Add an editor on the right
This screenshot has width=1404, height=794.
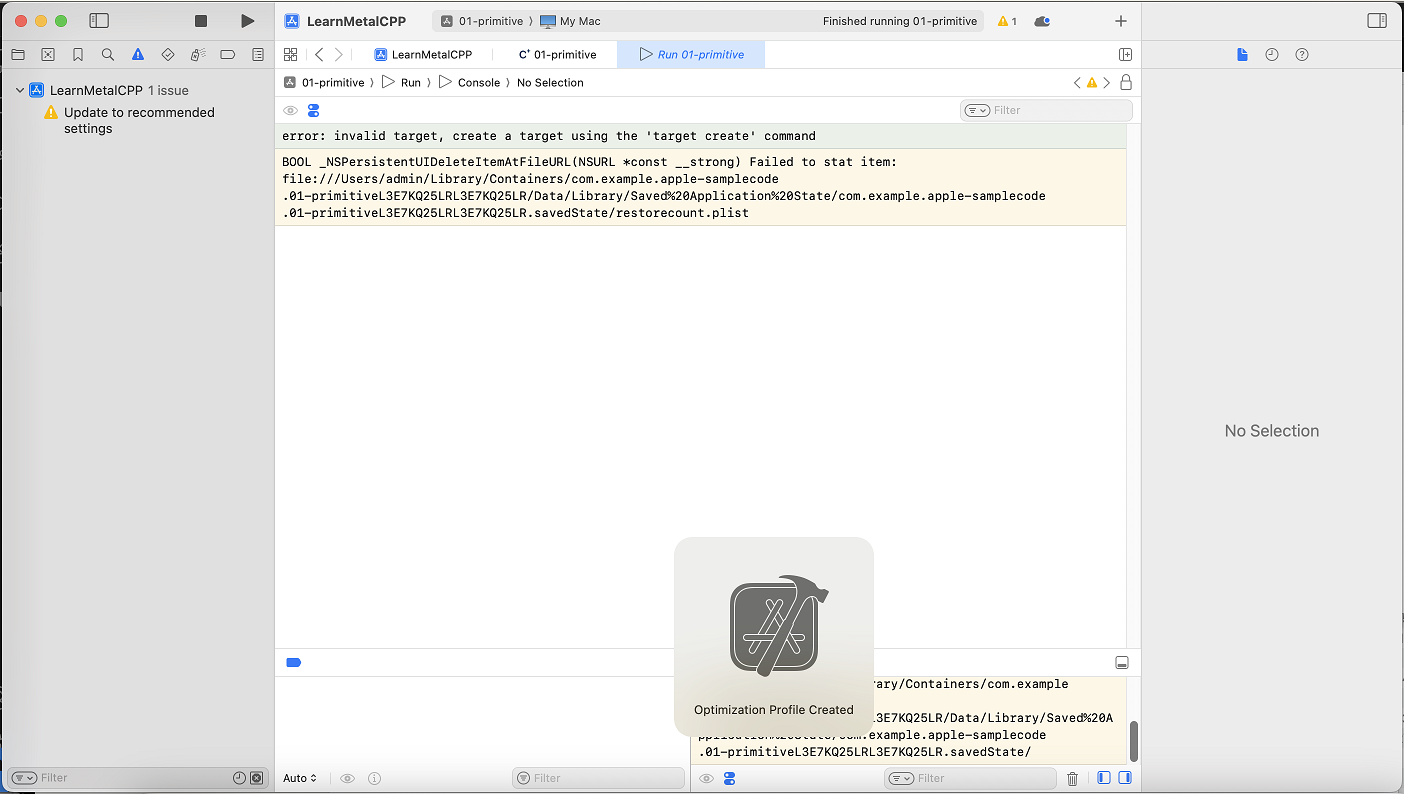[x=1125, y=55]
